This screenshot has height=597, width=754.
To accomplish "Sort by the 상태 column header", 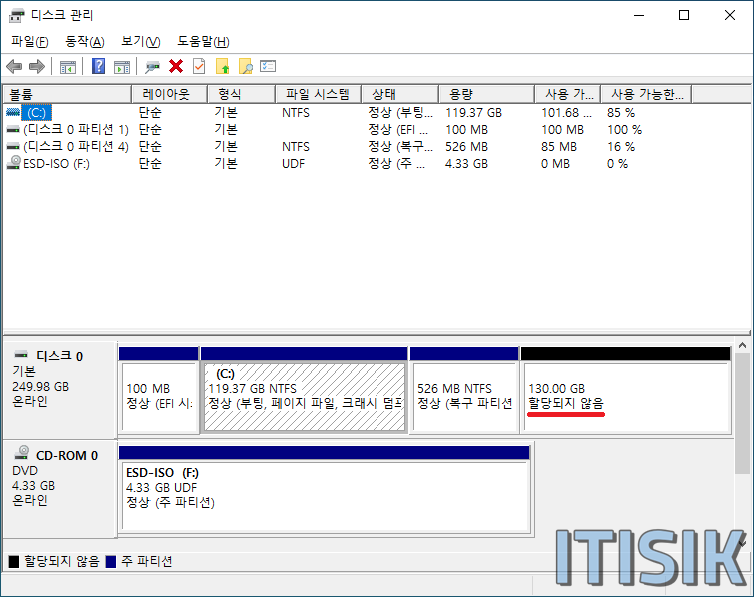I will coord(400,94).
